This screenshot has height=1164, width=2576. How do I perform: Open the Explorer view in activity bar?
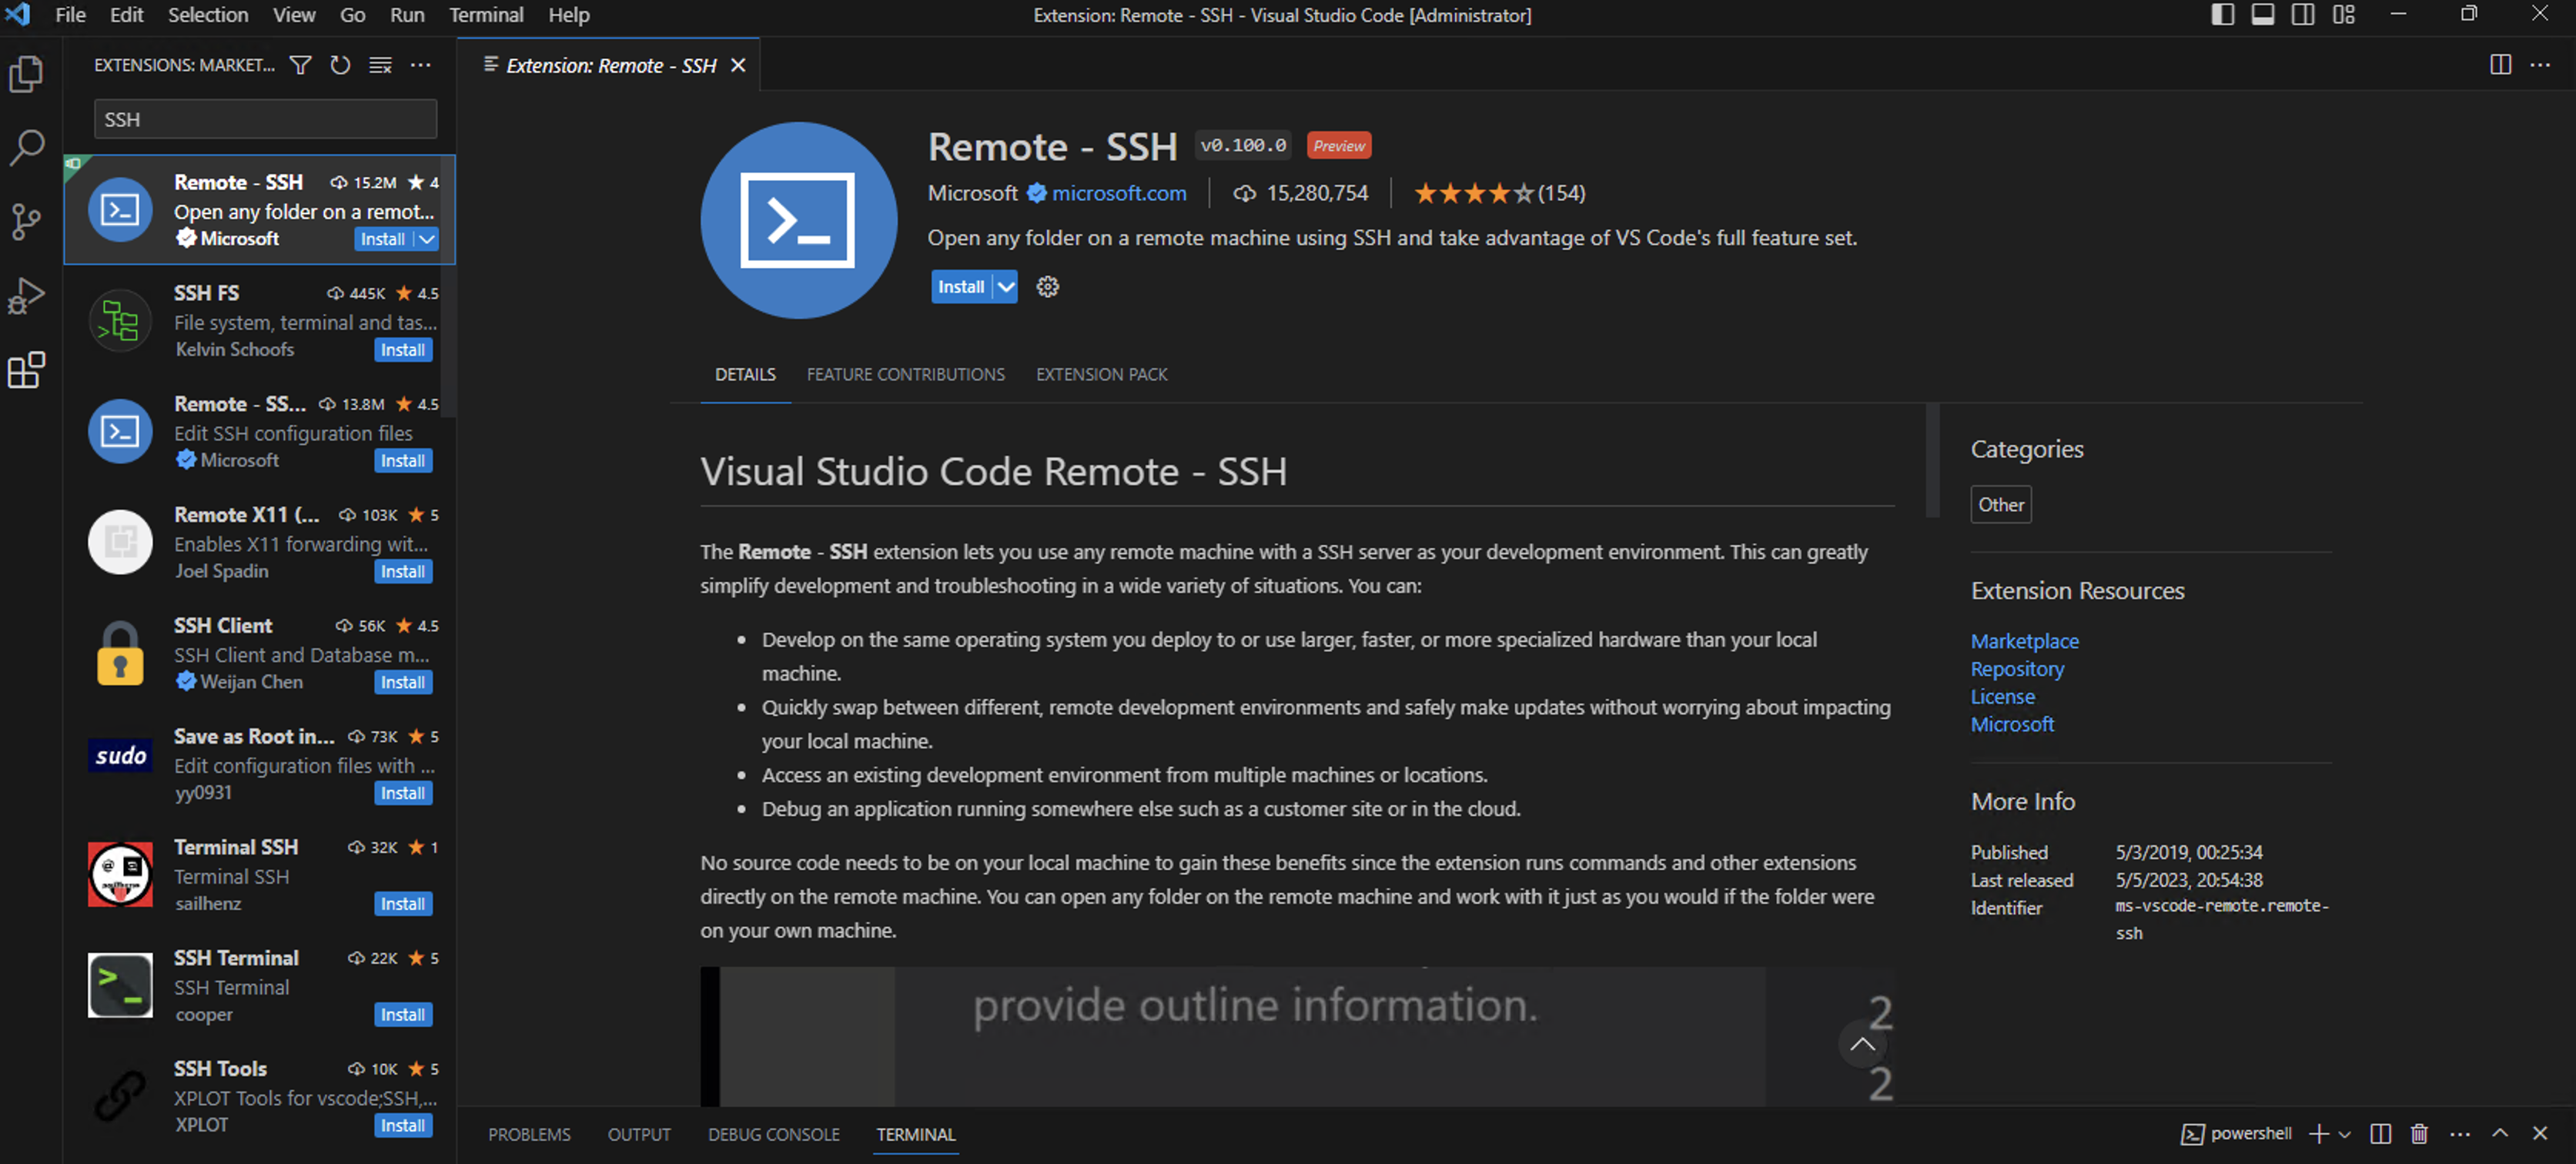coord(27,74)
